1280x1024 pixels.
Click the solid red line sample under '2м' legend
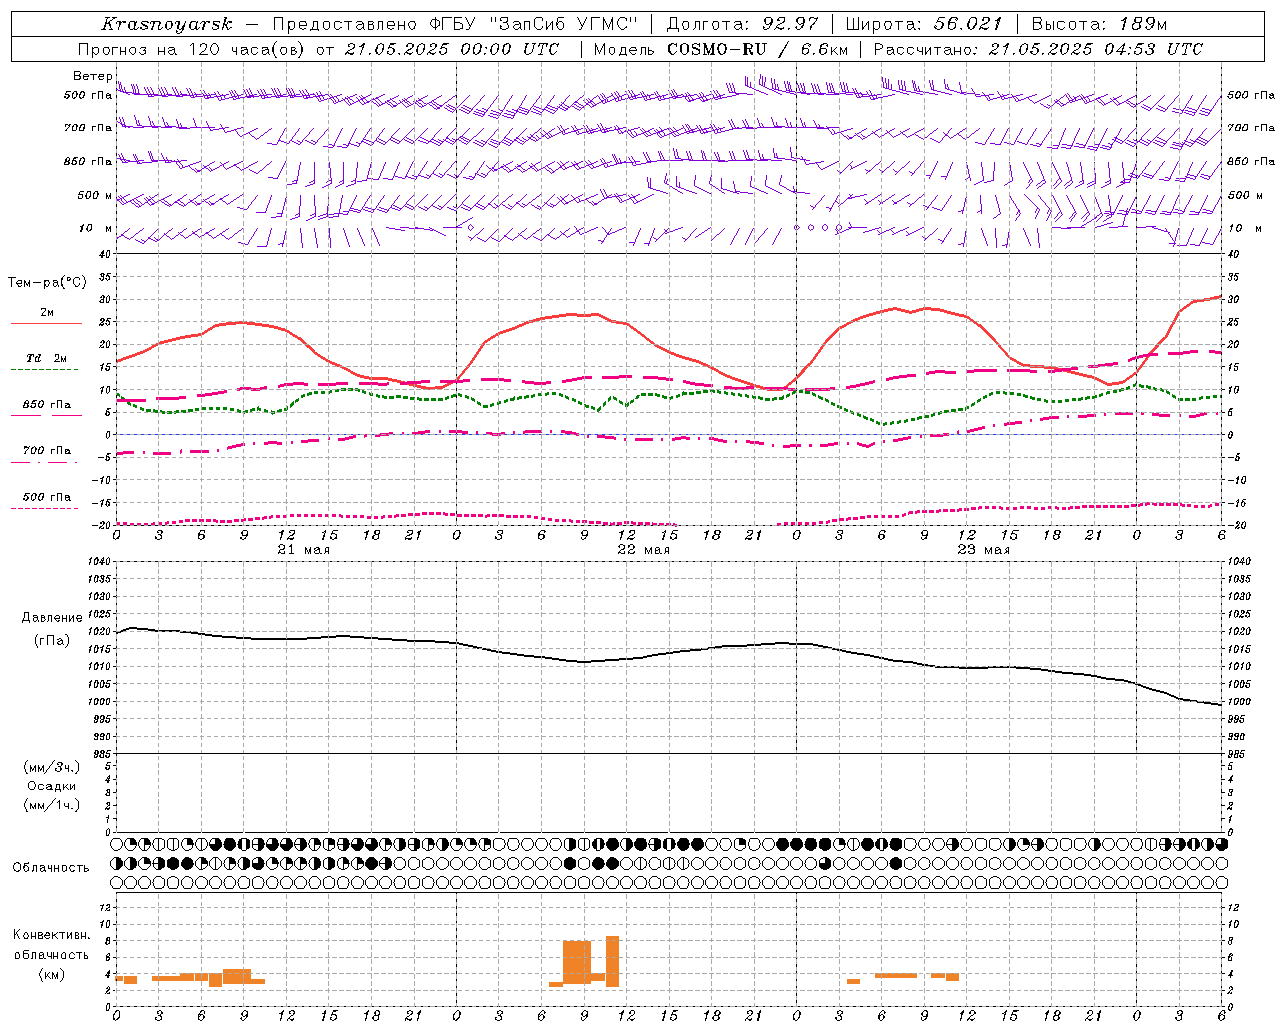(47, 323)
